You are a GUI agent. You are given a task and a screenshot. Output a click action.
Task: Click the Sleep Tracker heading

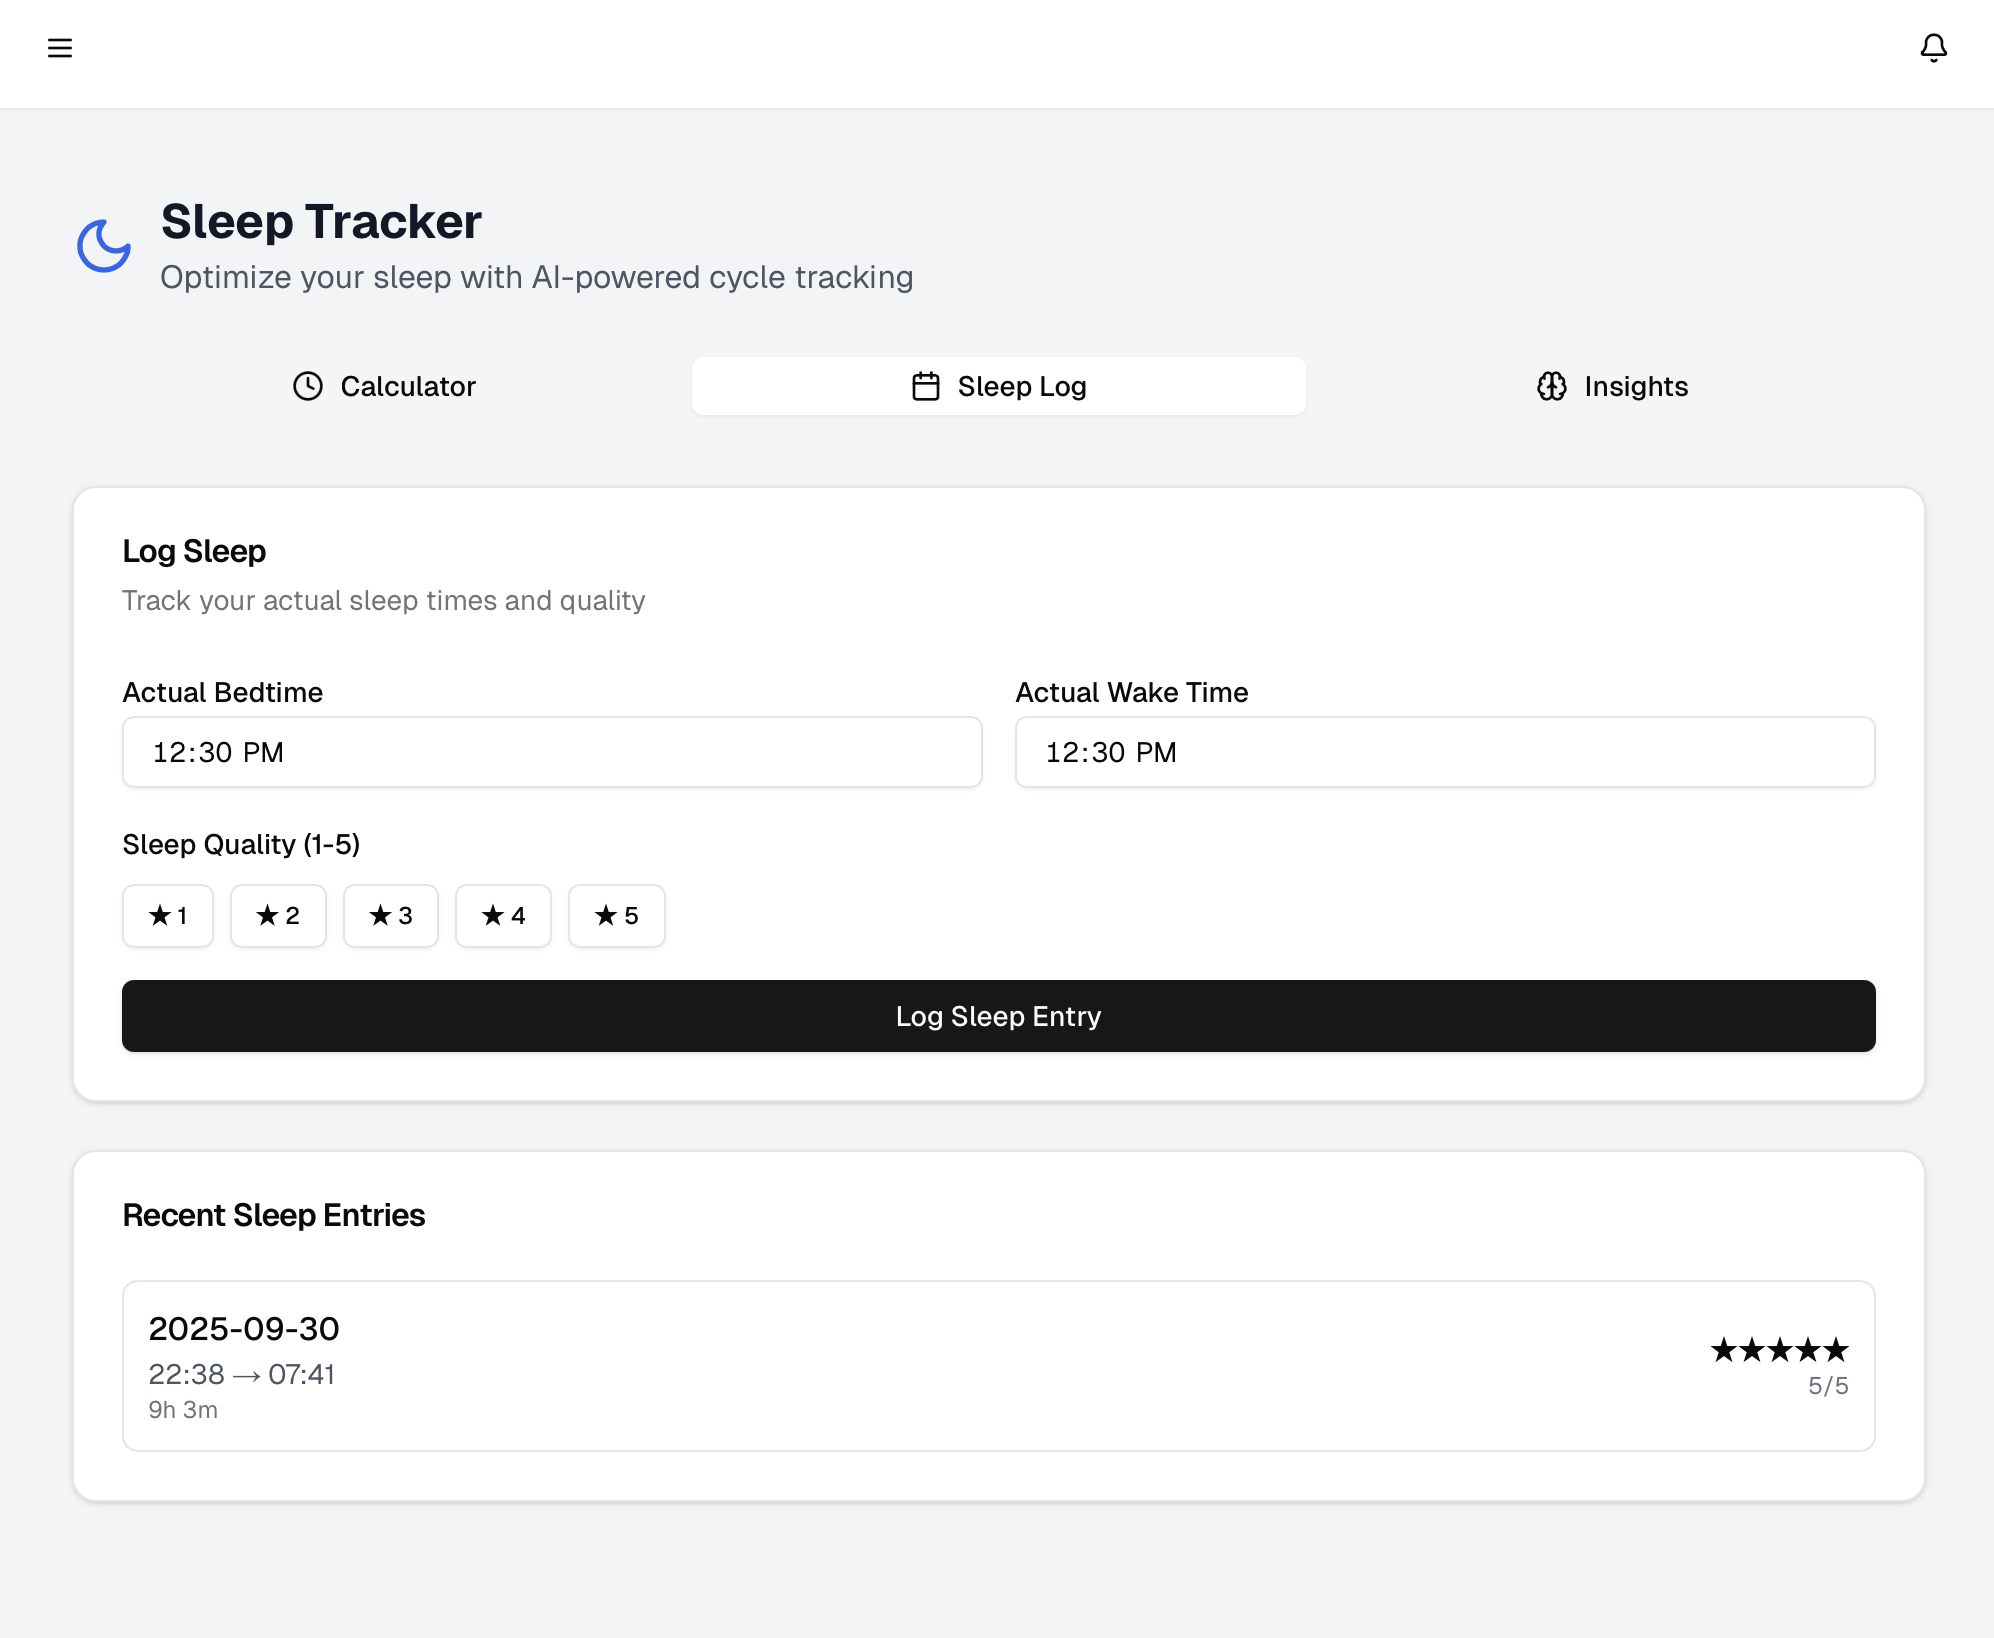[x=321, y=221]
